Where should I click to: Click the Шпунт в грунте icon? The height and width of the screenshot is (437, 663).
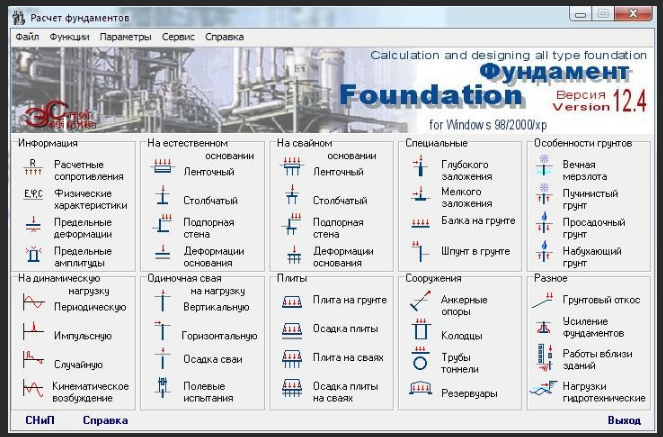tap(420, 251)
